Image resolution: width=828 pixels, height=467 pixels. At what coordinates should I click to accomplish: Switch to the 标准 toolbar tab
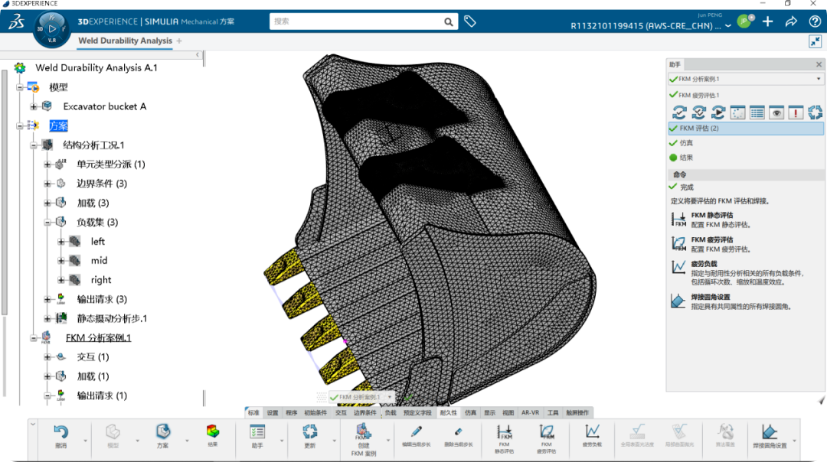click(253, 412)
